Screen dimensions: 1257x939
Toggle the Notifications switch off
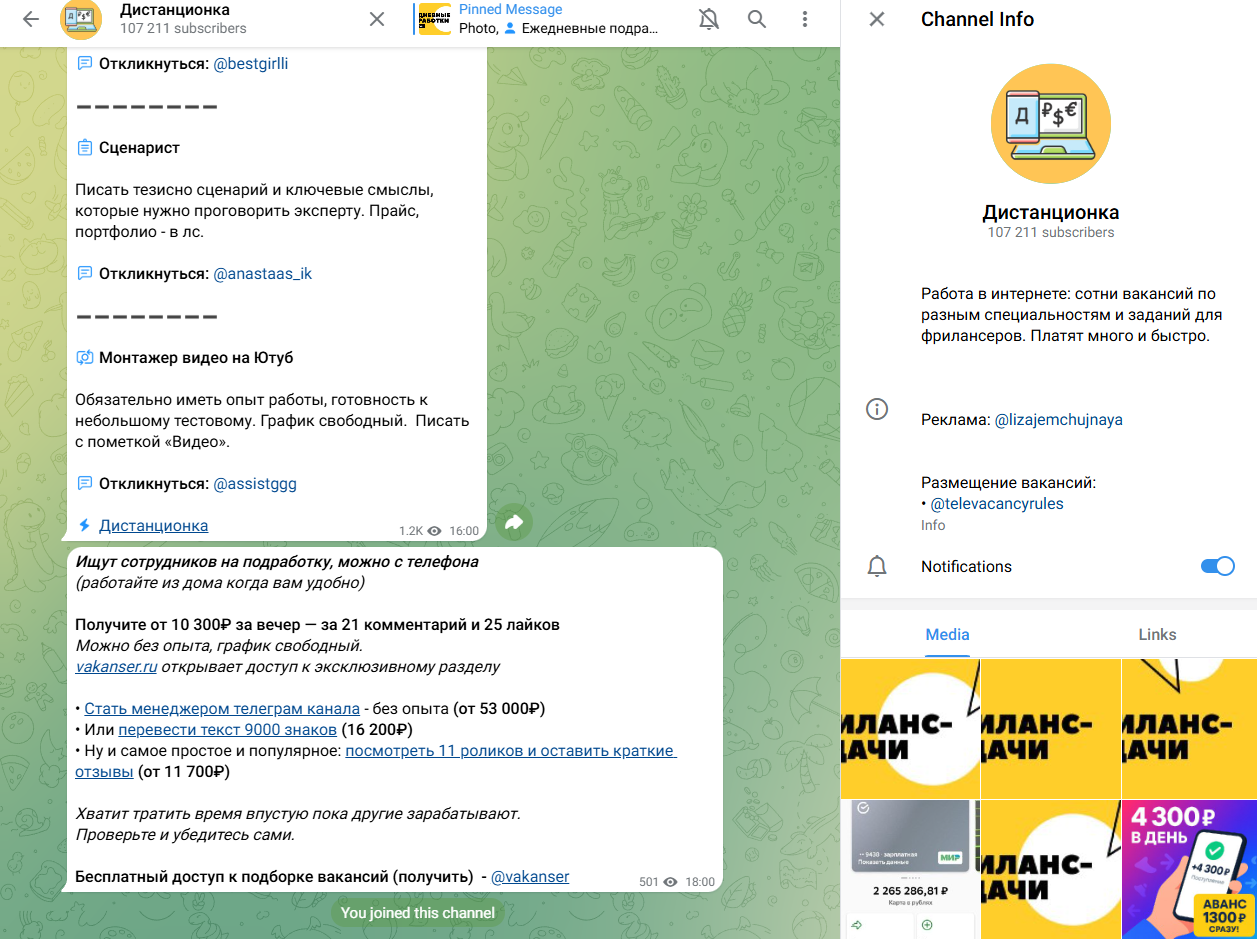pos(1217,566)
